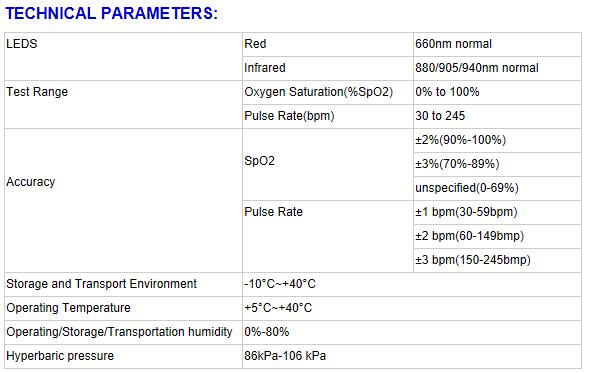Select the +5°C~+40°C operating temperature value
This screenshot has height=373, width=589.
pyautogui.click(x=278, y=308)
